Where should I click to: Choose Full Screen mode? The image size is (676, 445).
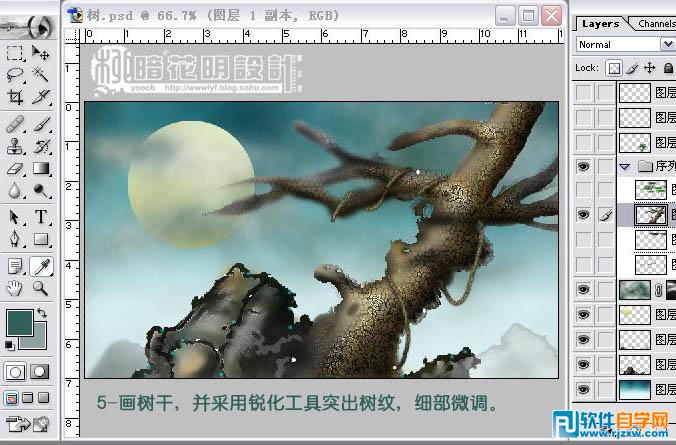tap(44, 398)
